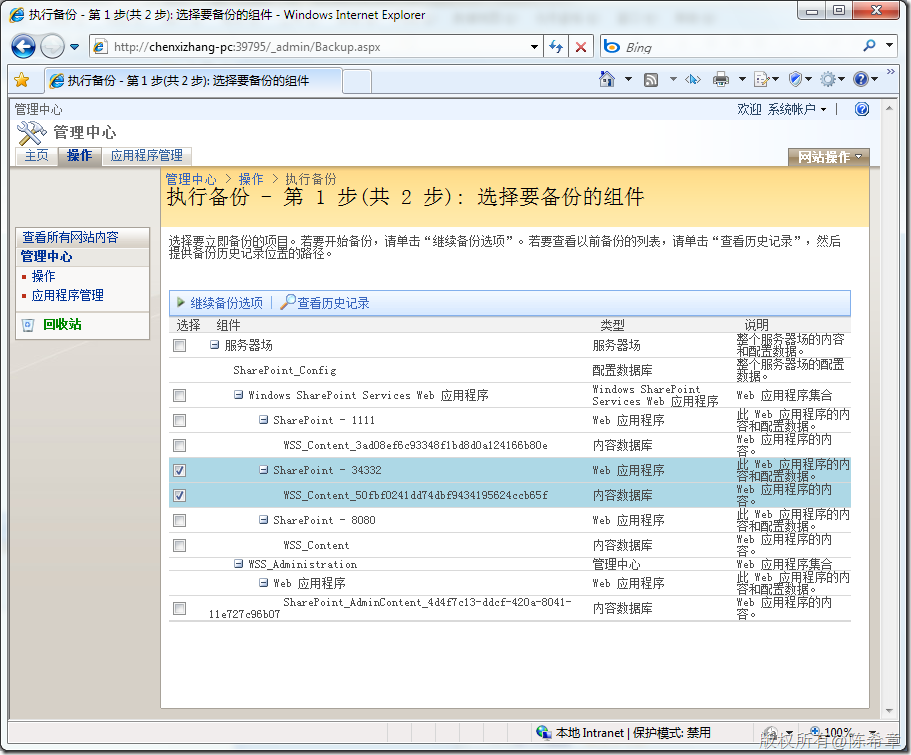Open the Tools gear menu icon
Image resolution: width=911 pixels, height=755 pixels.
tap(831, 79)
